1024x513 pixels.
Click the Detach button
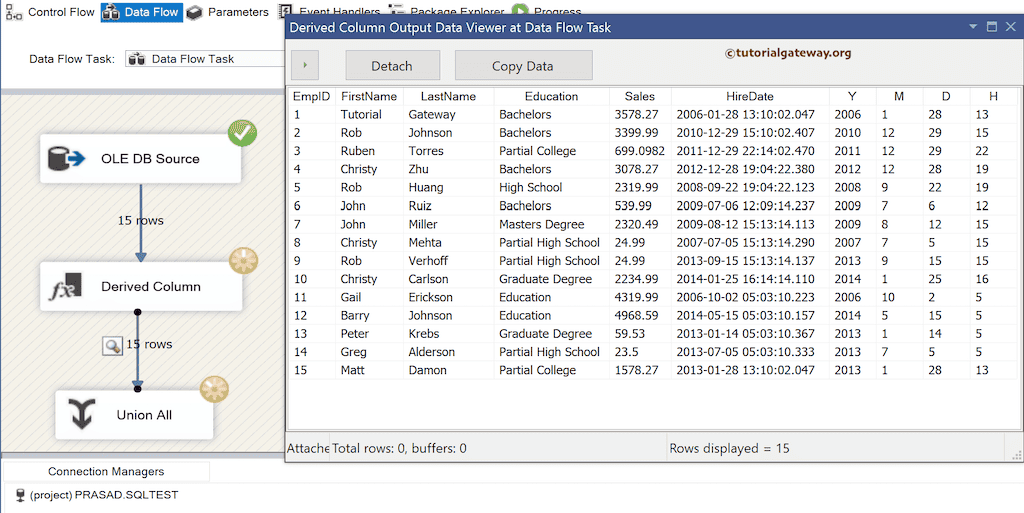tap(392, 65)
